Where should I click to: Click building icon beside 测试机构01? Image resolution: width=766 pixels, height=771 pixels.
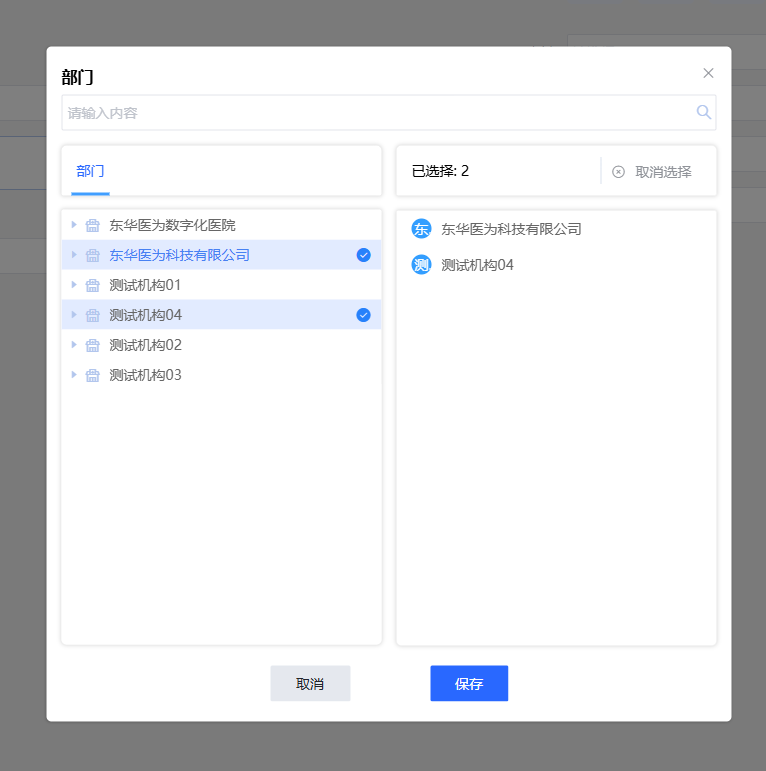[x=93, y=285]
